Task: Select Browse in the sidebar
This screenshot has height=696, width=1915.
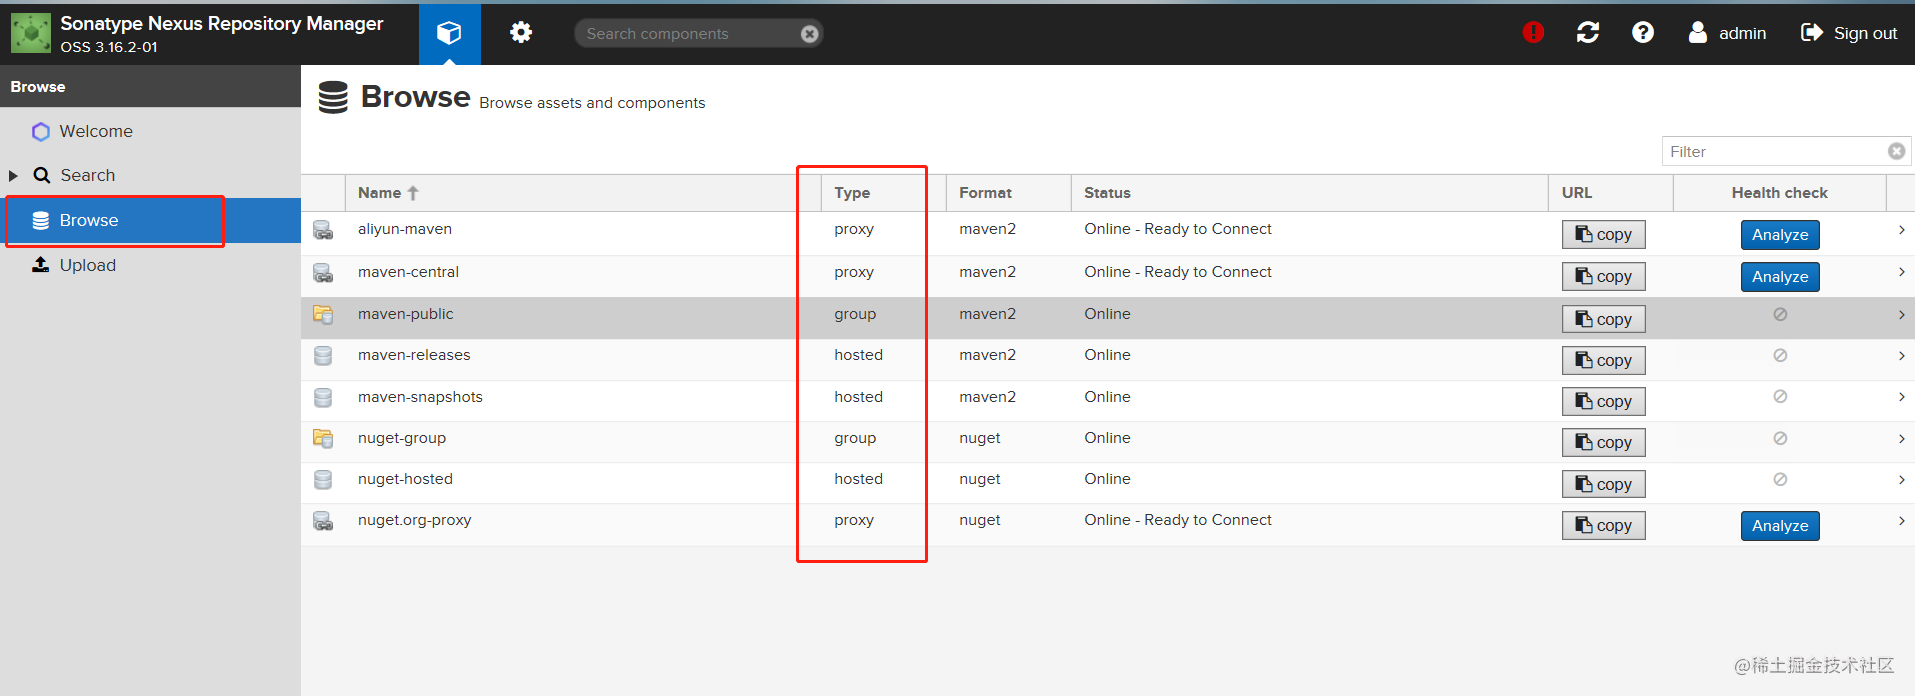Action: 150,220
